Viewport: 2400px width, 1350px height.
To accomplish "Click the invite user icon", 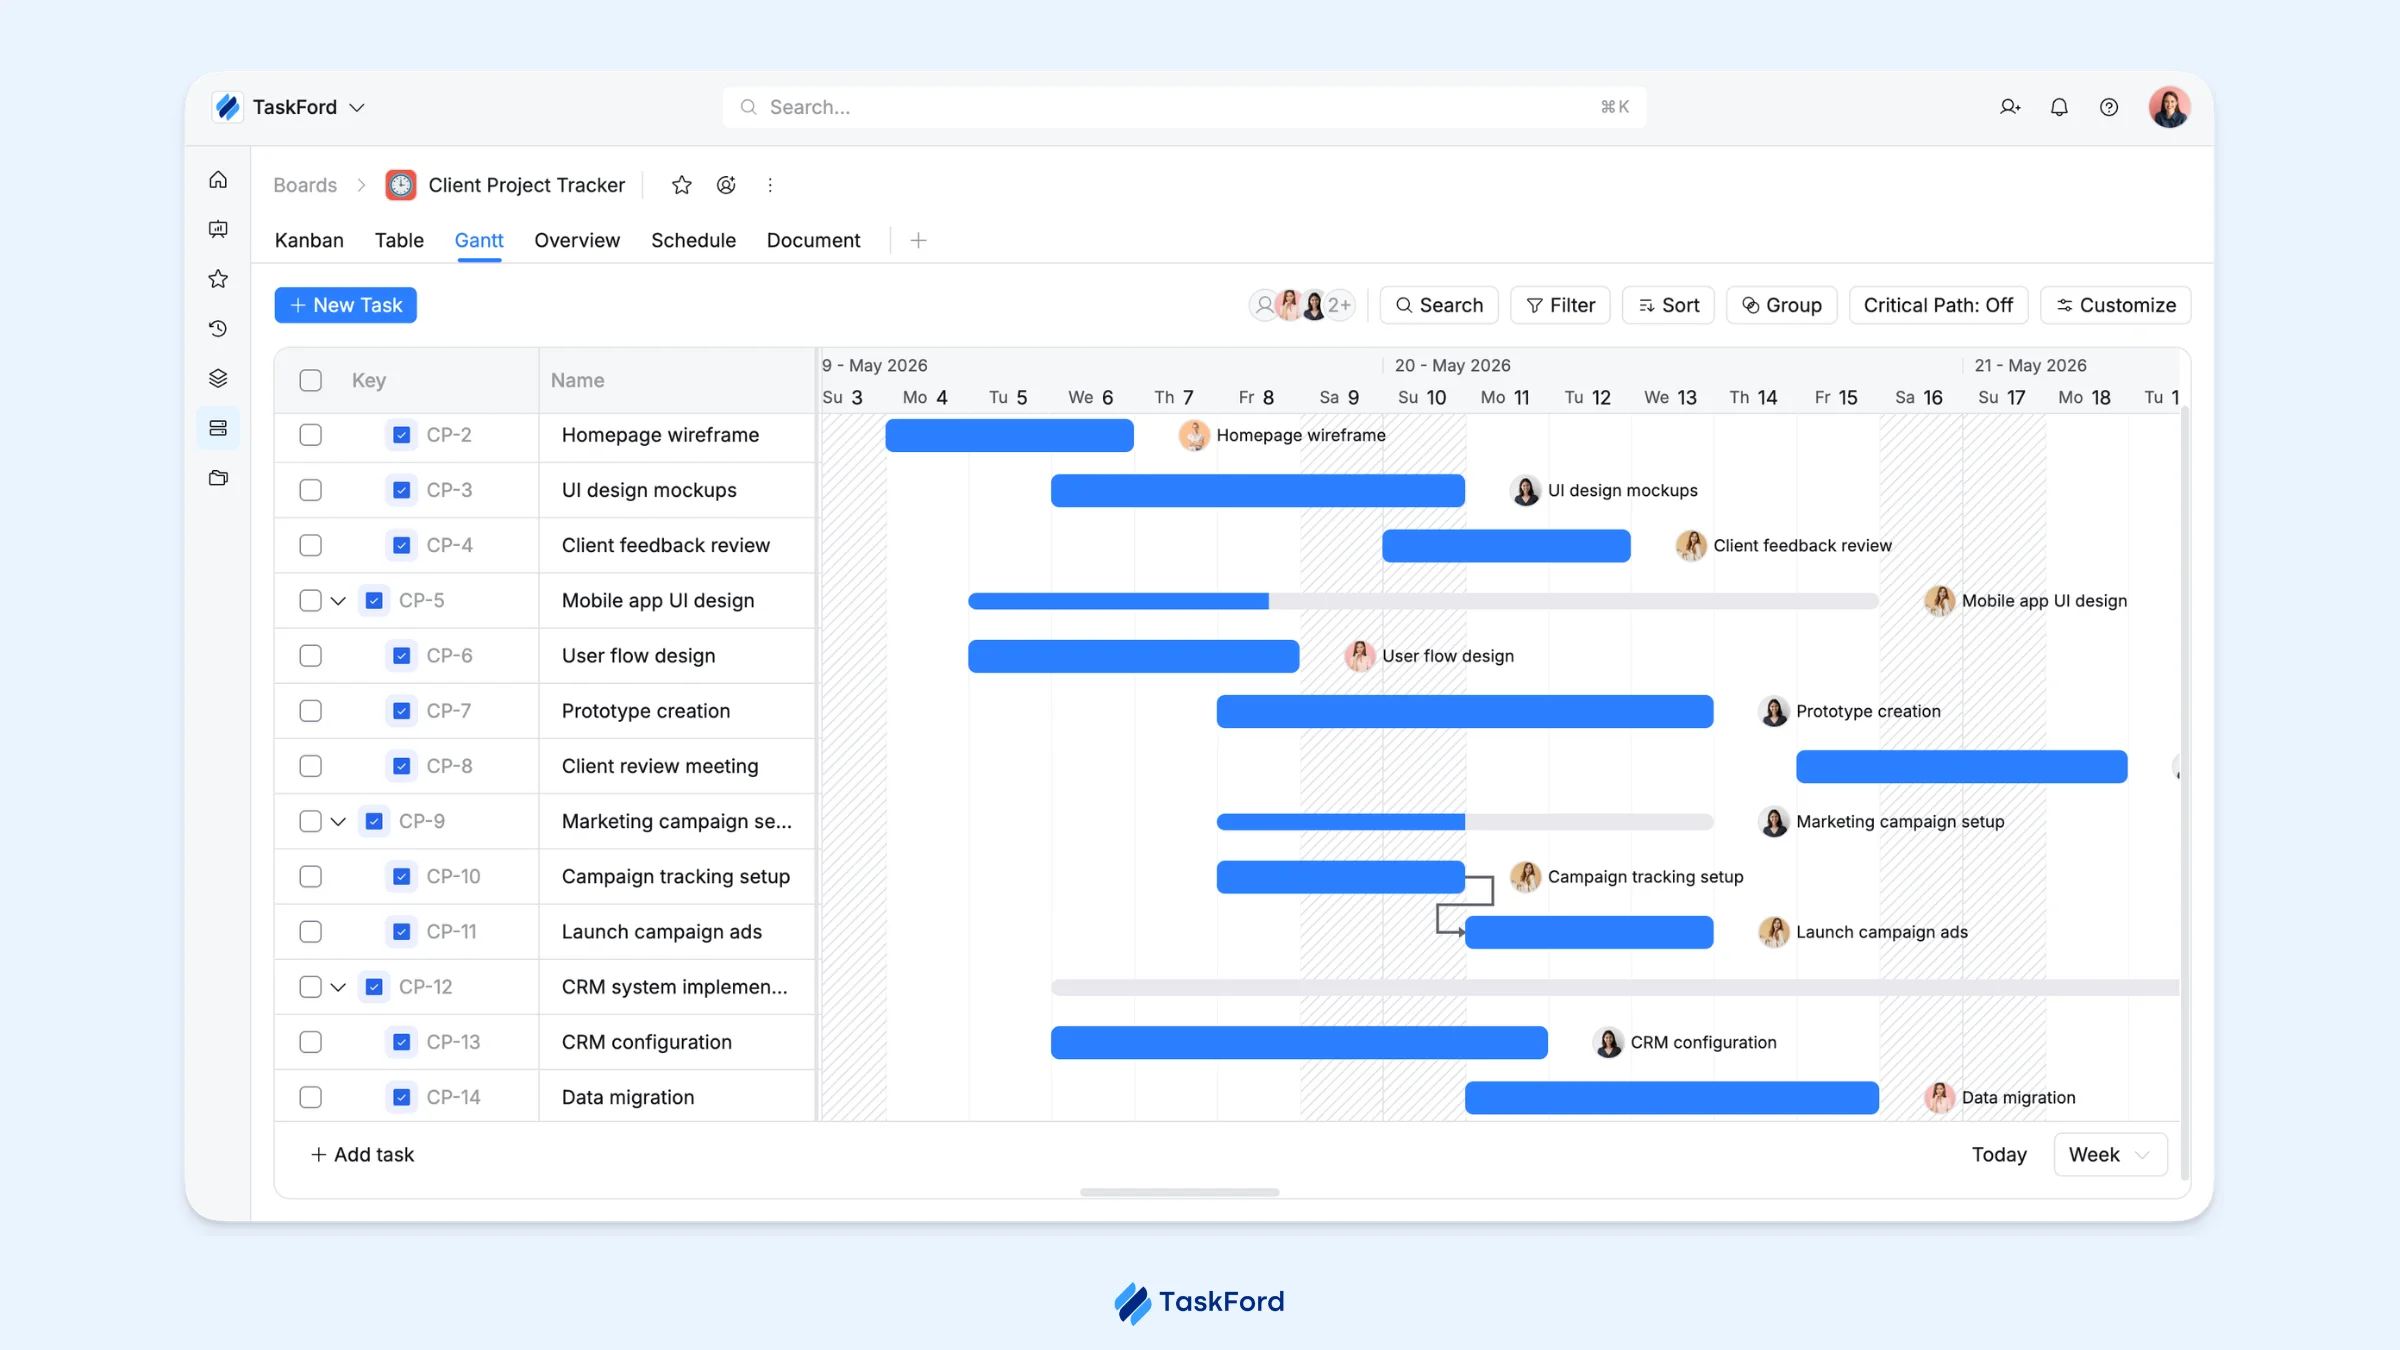I will (x=2010, y=107).
